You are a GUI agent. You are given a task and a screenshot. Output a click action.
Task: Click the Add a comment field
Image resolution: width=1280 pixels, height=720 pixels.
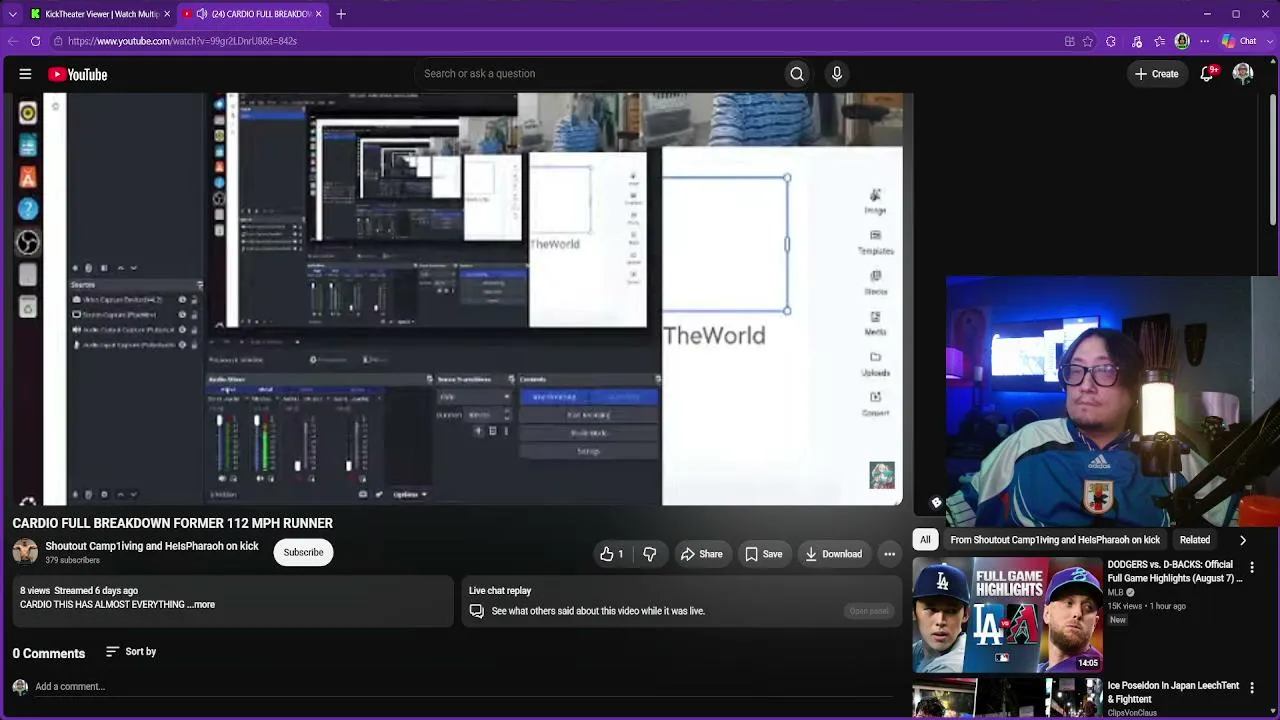pyautogui.click(x=466, y=687)
